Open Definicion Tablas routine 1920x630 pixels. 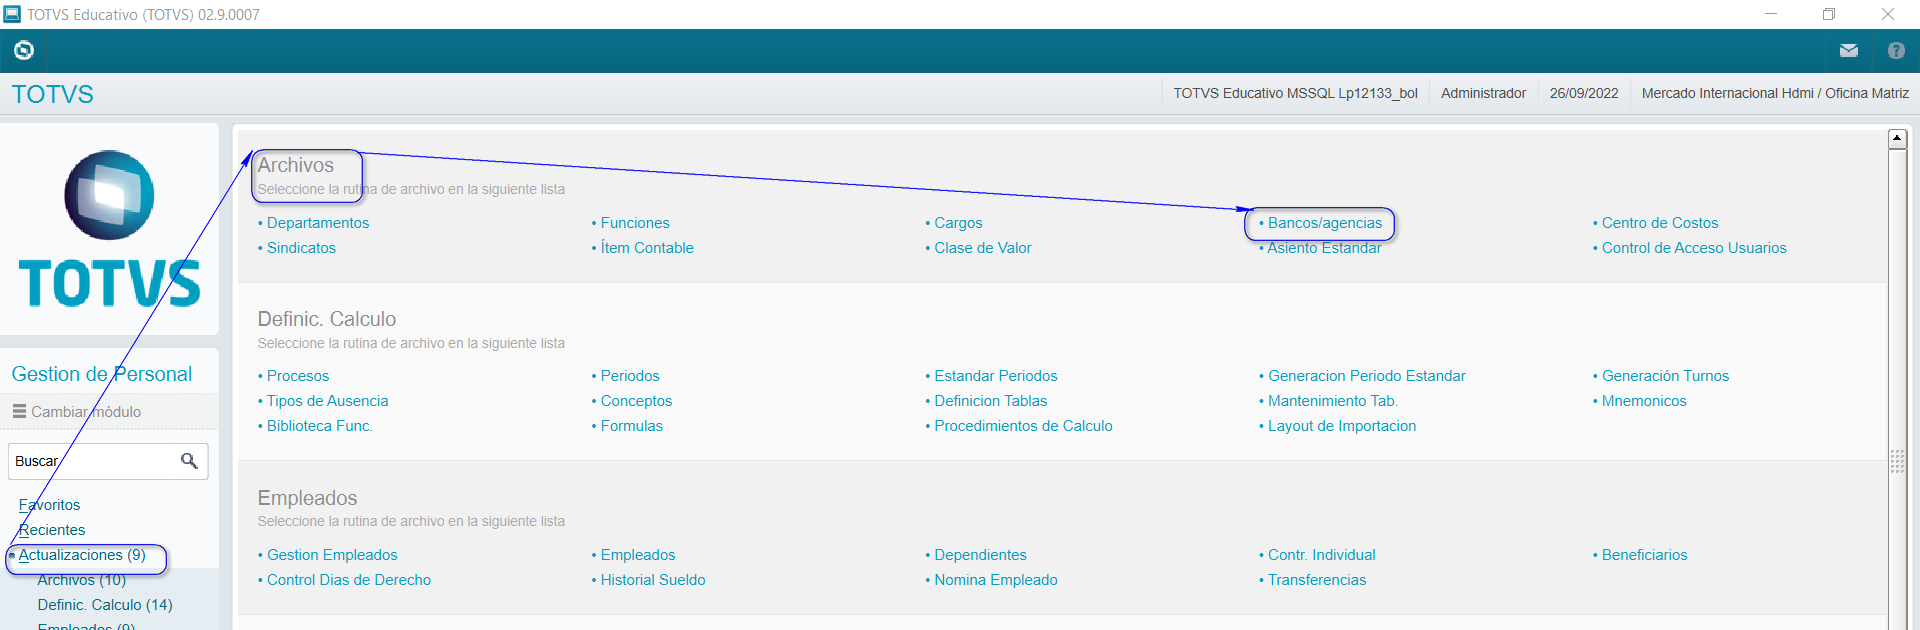pos(991,401)
